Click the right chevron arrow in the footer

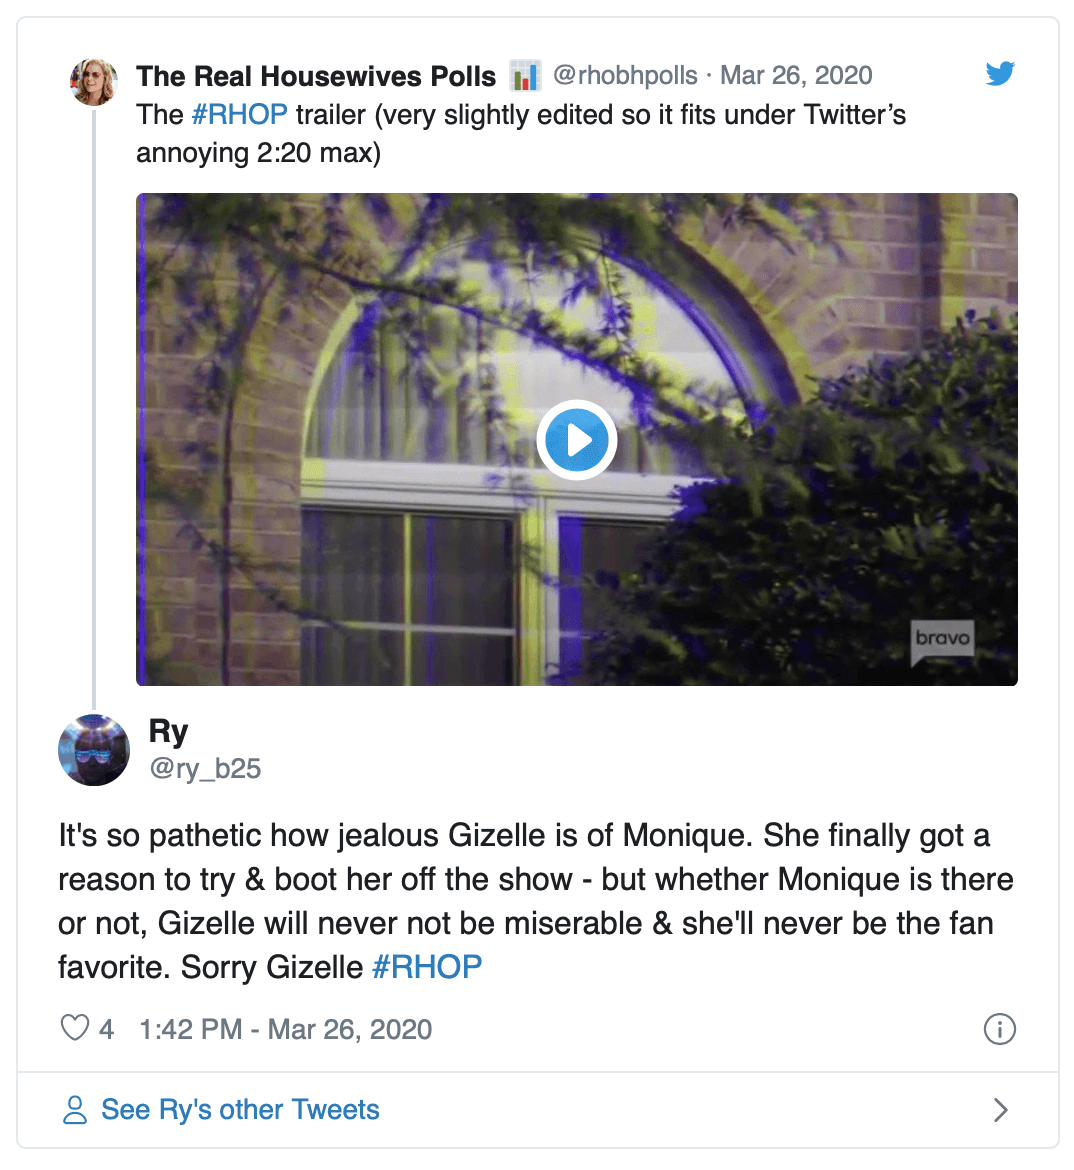[x=1000, y=1110]
